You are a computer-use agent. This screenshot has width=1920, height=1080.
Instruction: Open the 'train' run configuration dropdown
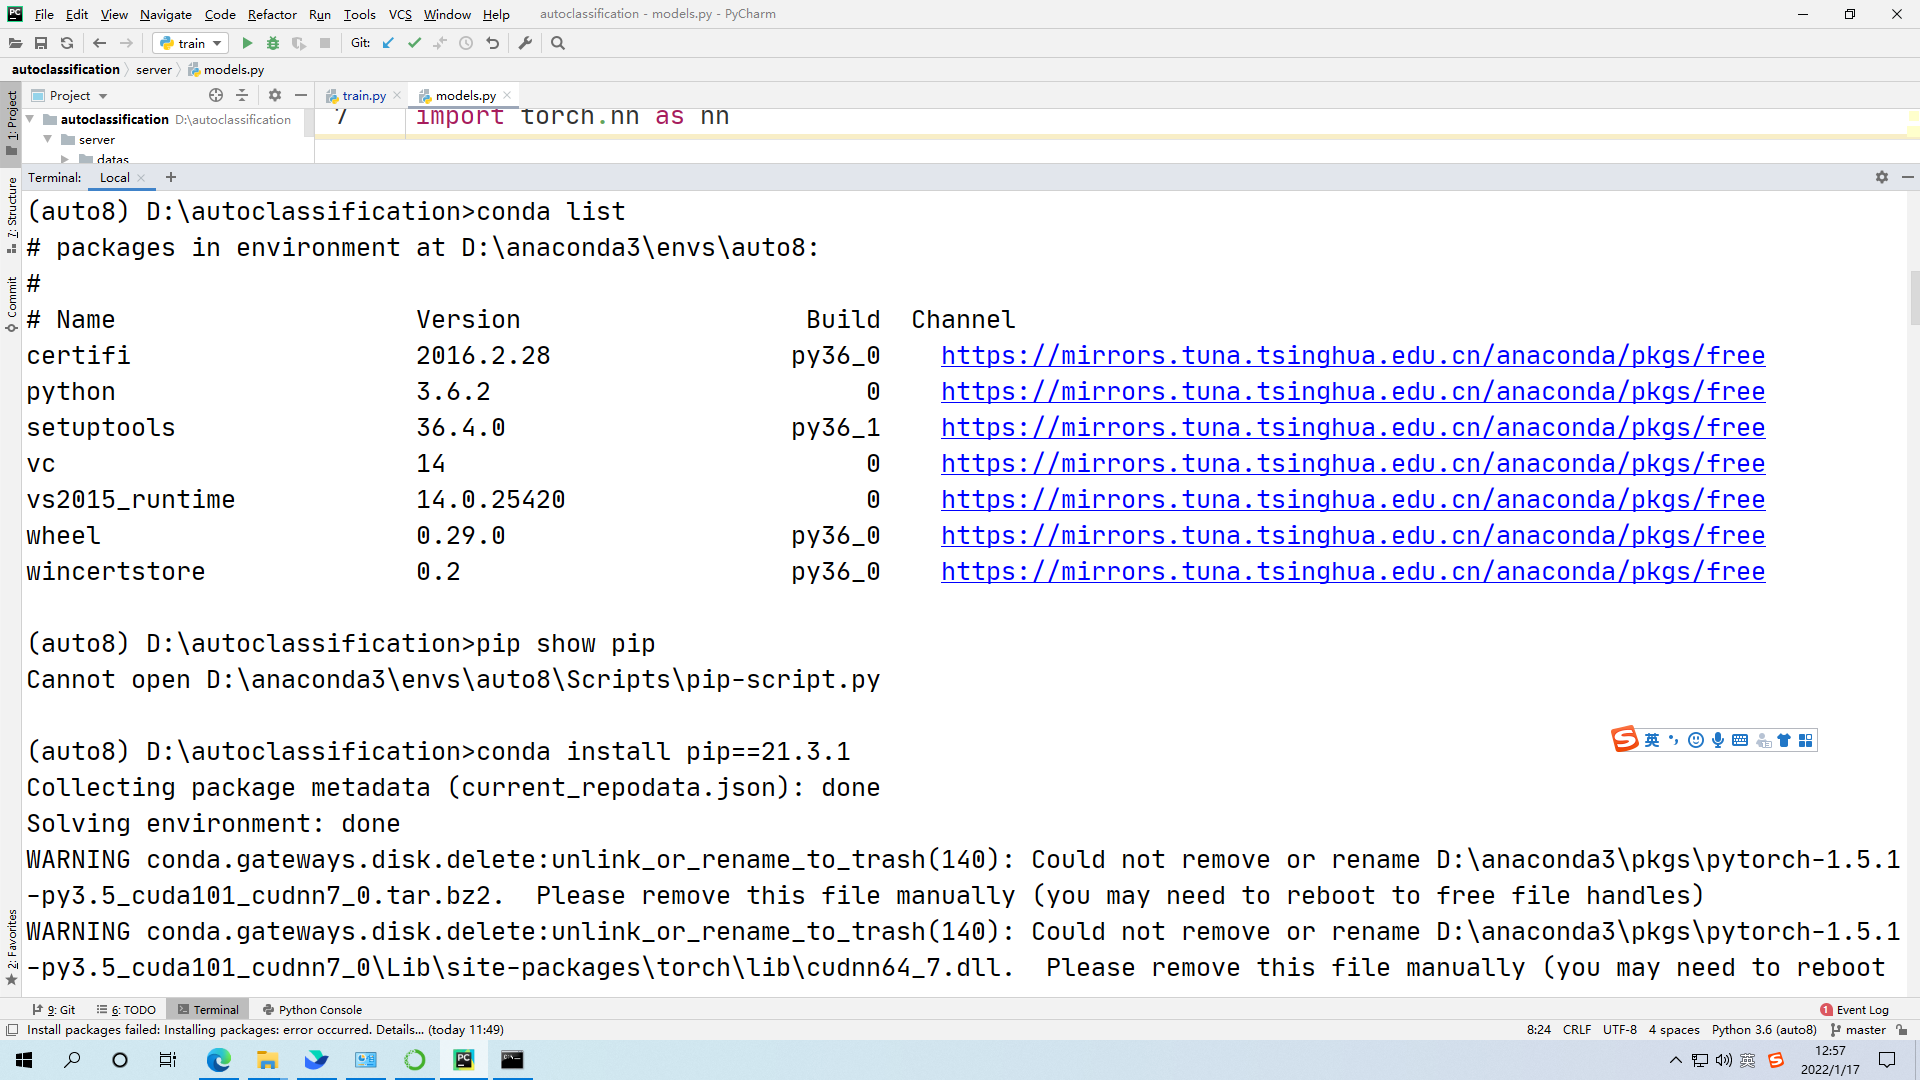point(190,43)
